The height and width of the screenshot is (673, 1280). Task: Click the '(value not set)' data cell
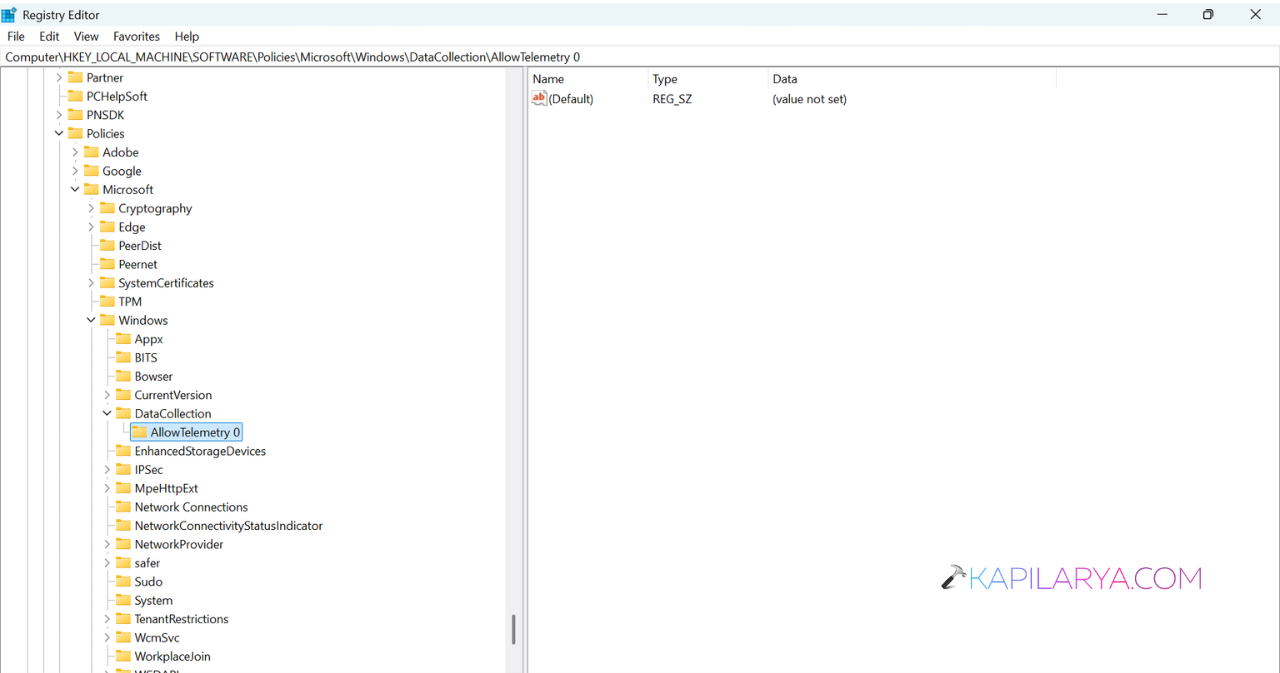810,99
